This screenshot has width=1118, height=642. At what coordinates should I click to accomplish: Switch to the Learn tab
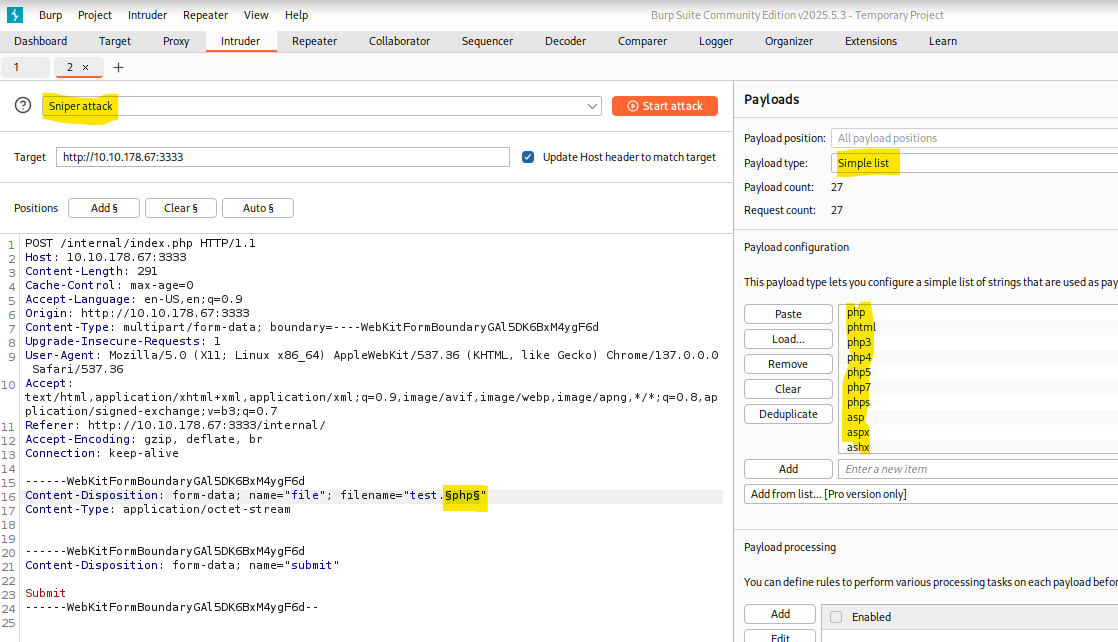coord(943,41)
